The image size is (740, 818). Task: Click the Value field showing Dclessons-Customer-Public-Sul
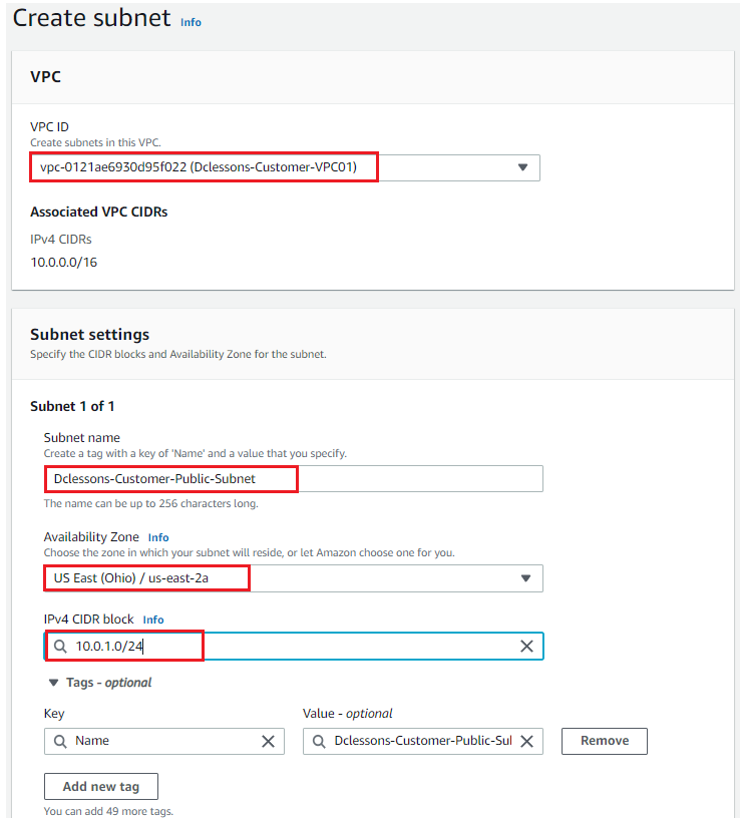coord(420,741)
